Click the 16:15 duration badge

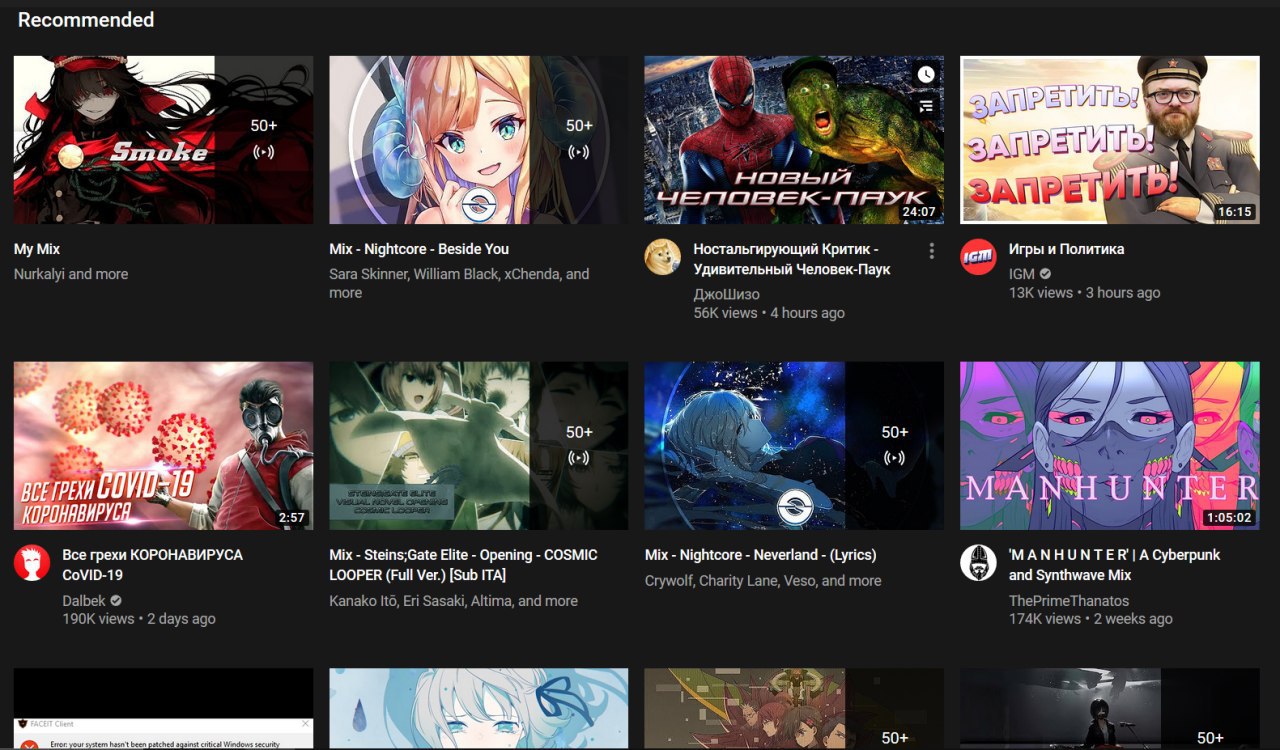pos(1235,212)
